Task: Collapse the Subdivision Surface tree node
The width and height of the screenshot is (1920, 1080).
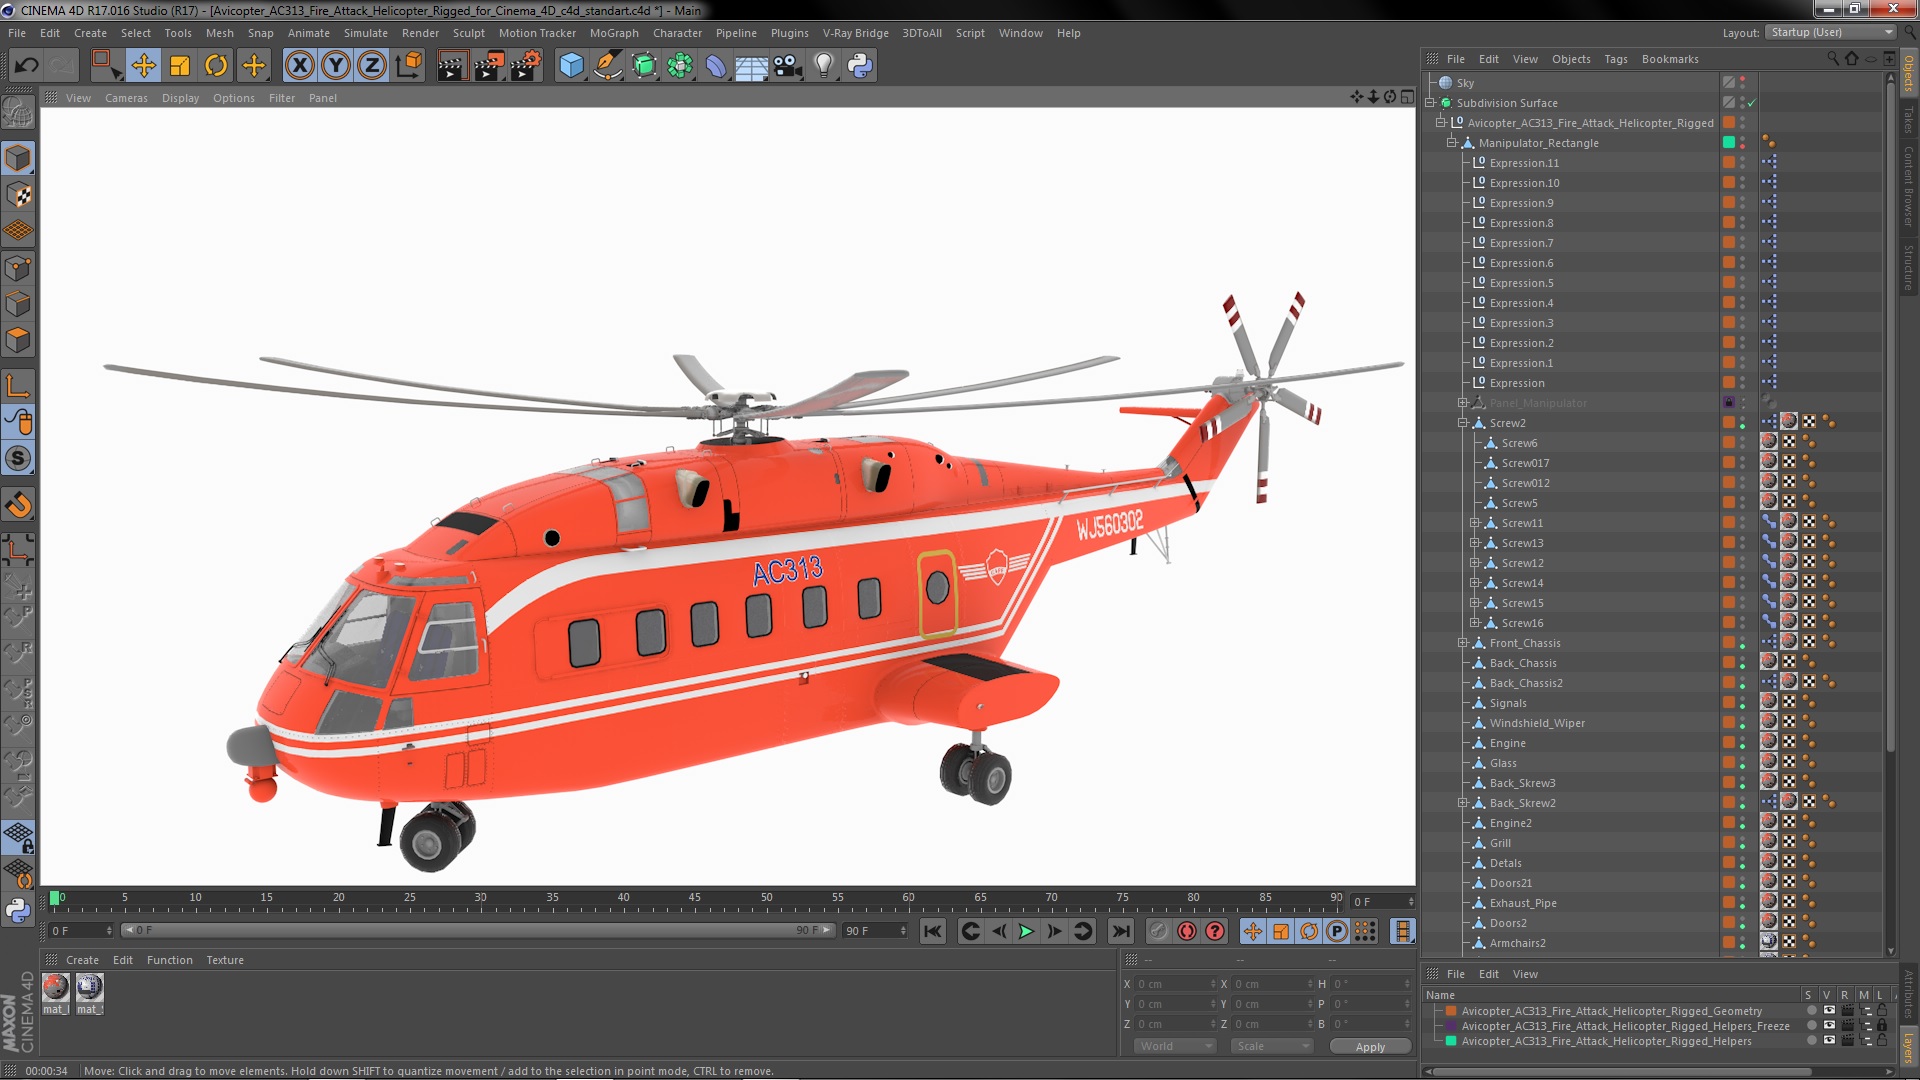Action: tap(1430, 103)
